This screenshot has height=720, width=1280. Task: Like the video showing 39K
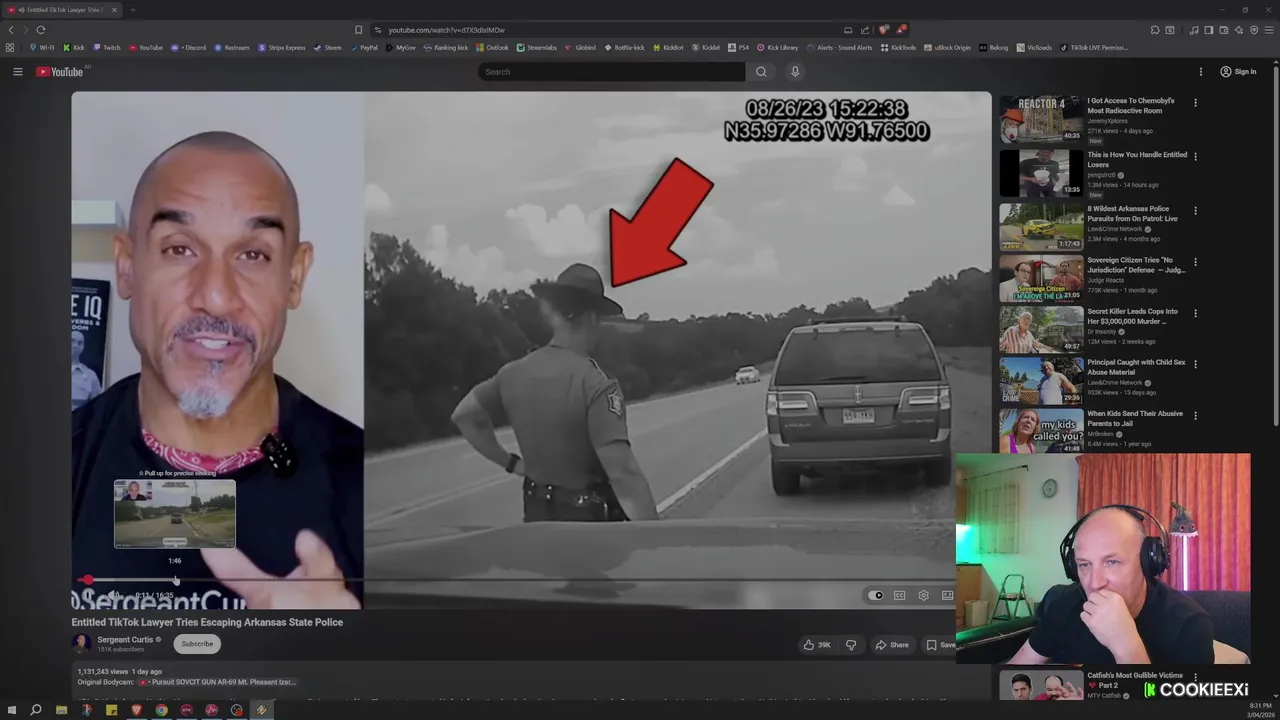point(817,645)
